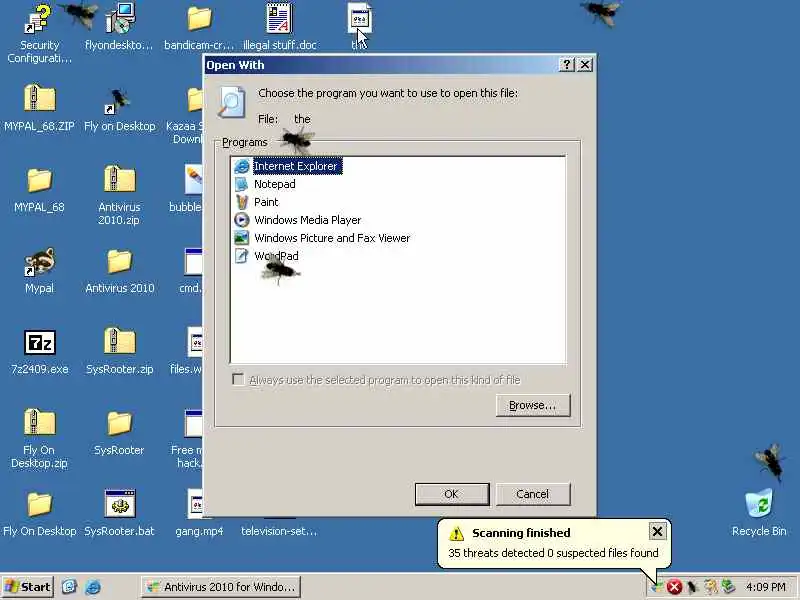The width and height of the screenshot is (800, 600).
Task: Select the Fly on Desktop shortcut
Action: pos(119,108)
